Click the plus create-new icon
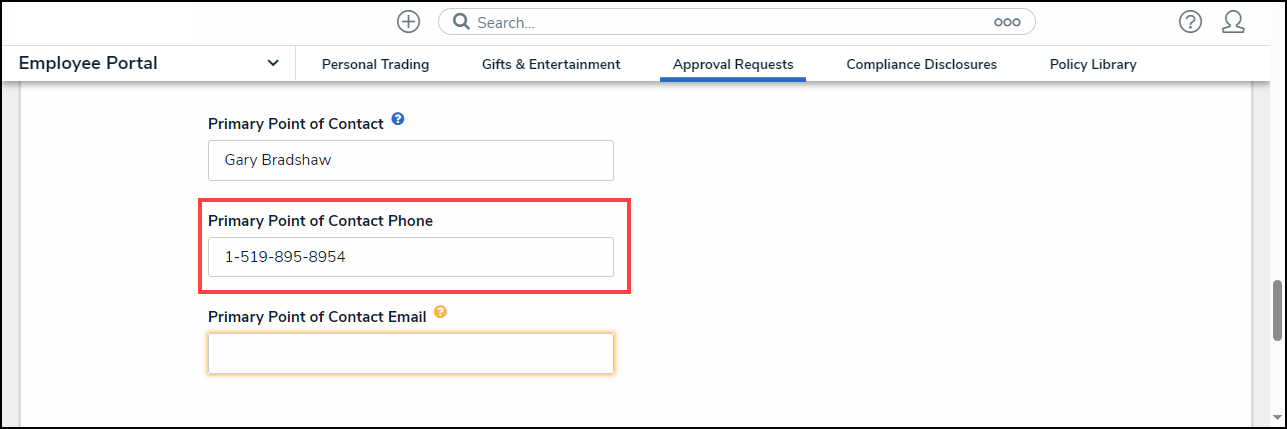1287x429 pixels. [408, 22]
